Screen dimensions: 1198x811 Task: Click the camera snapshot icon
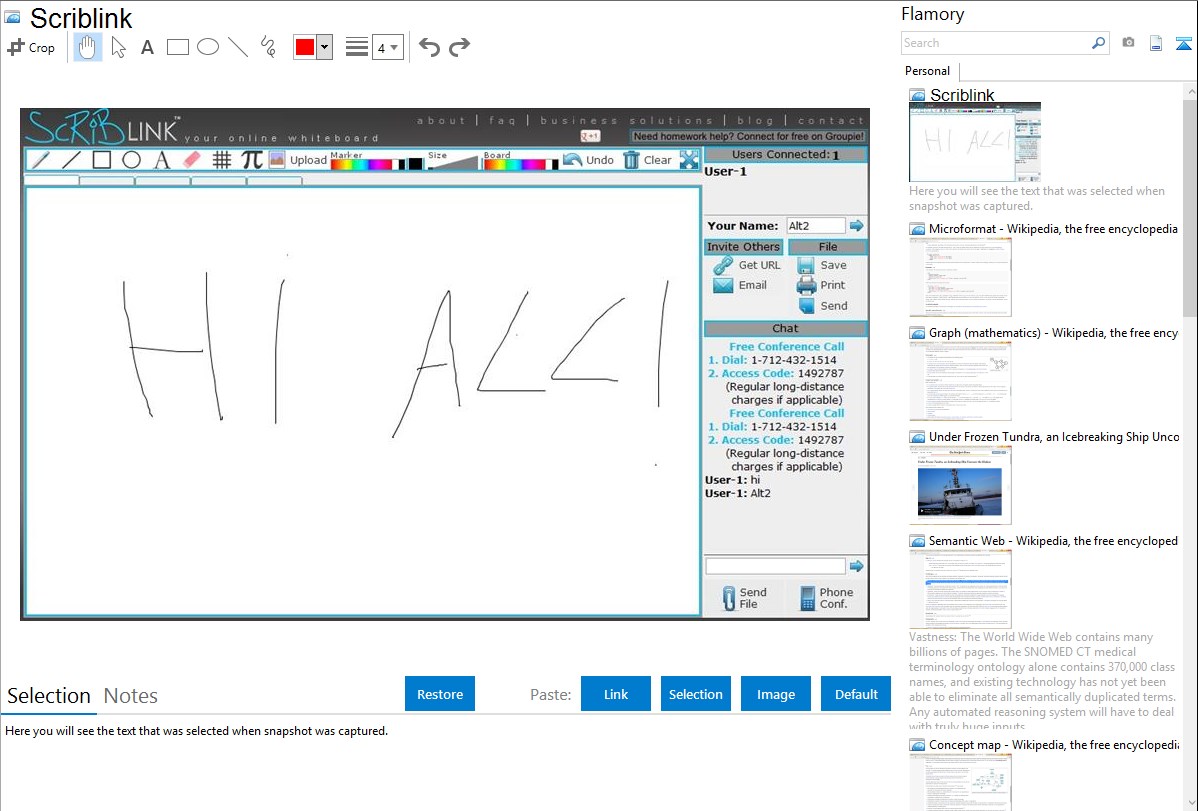click(x=1128, y=43)
